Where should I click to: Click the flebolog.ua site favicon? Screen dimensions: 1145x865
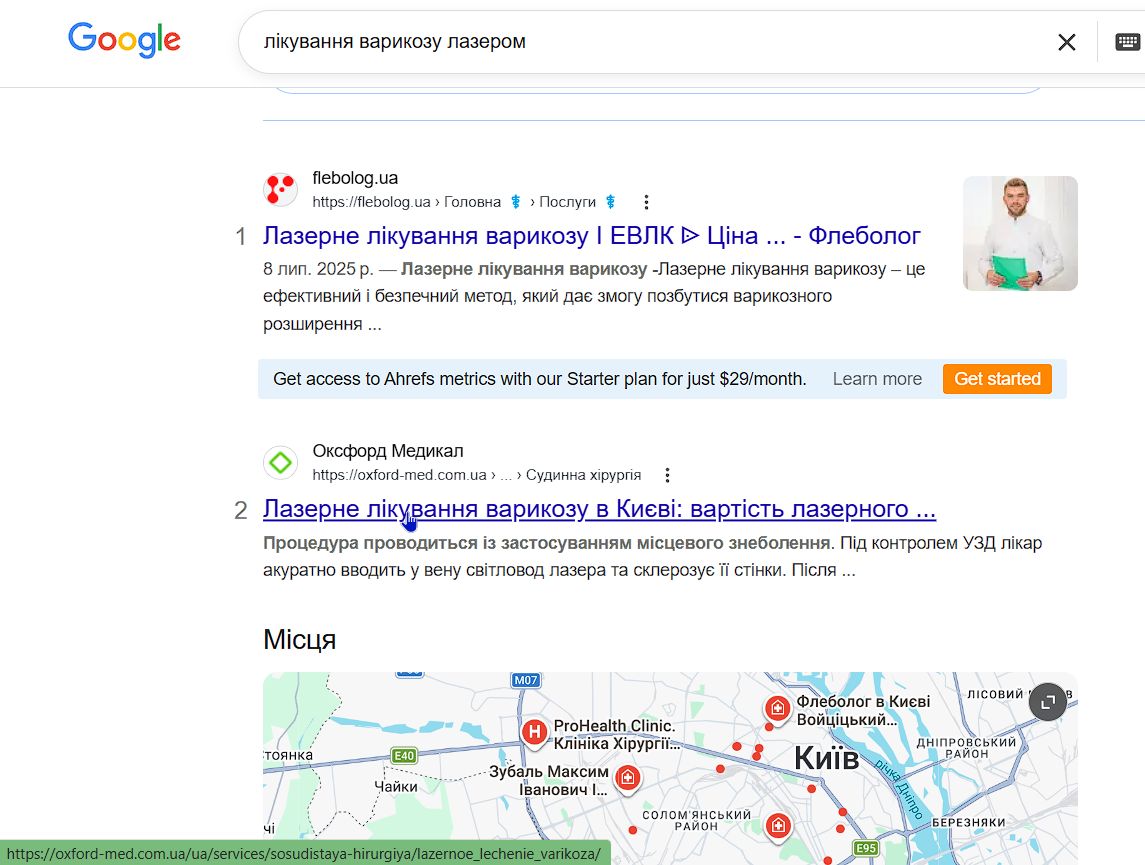tap(280, 190)
